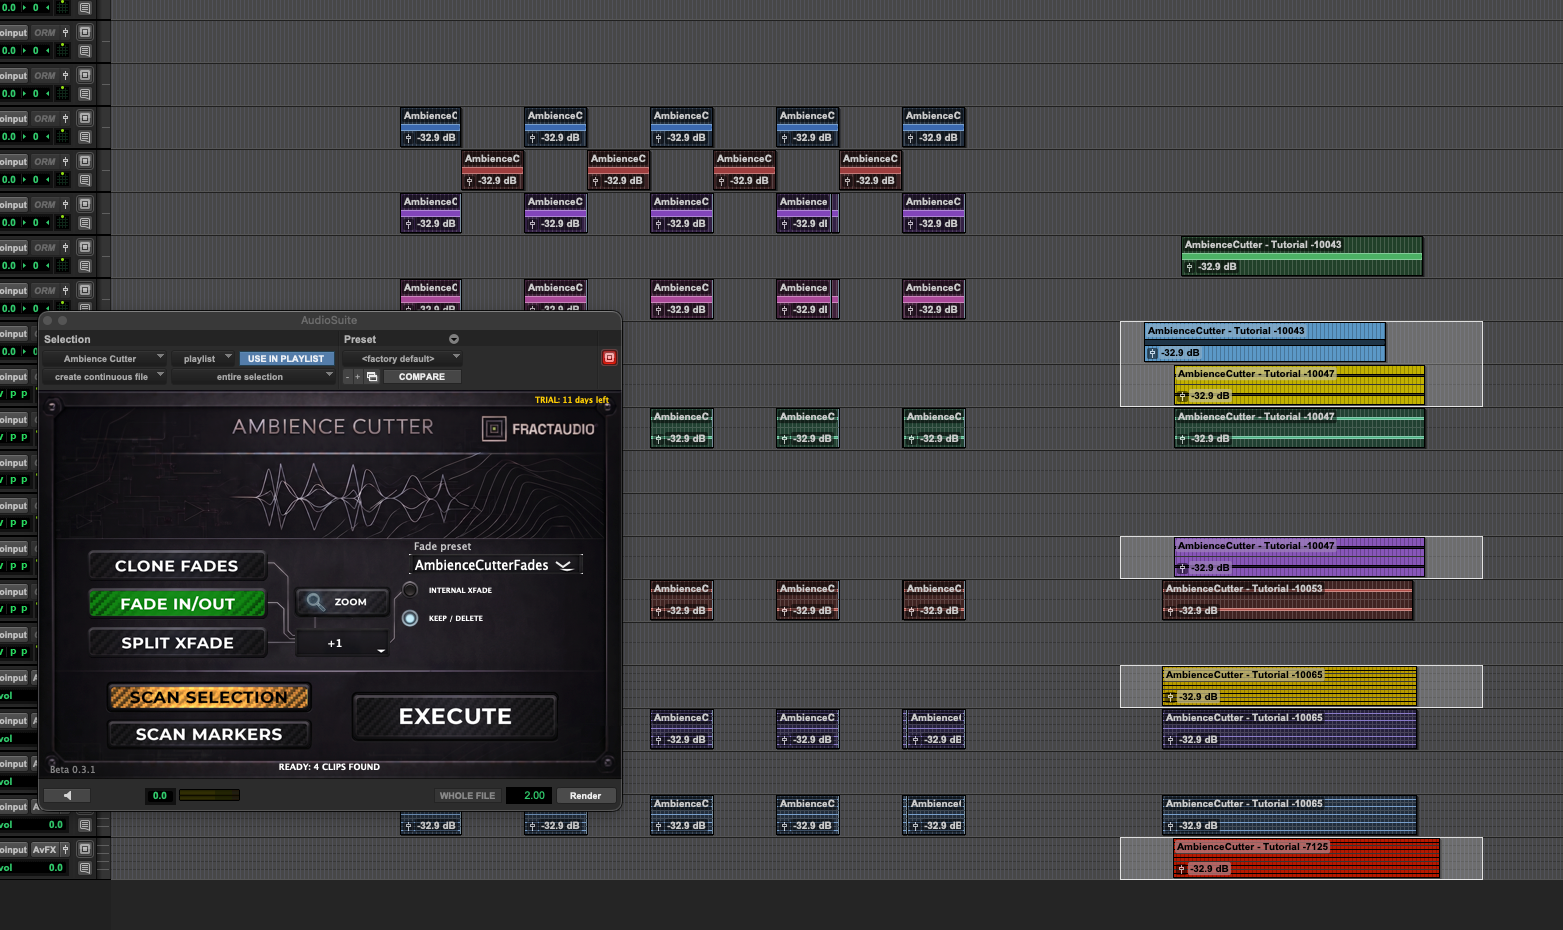The width and height of the screenshot is (1563, 930).
Task: Click square-in-square icon on blue AmbienceC clips track
Action: point(85,118)
